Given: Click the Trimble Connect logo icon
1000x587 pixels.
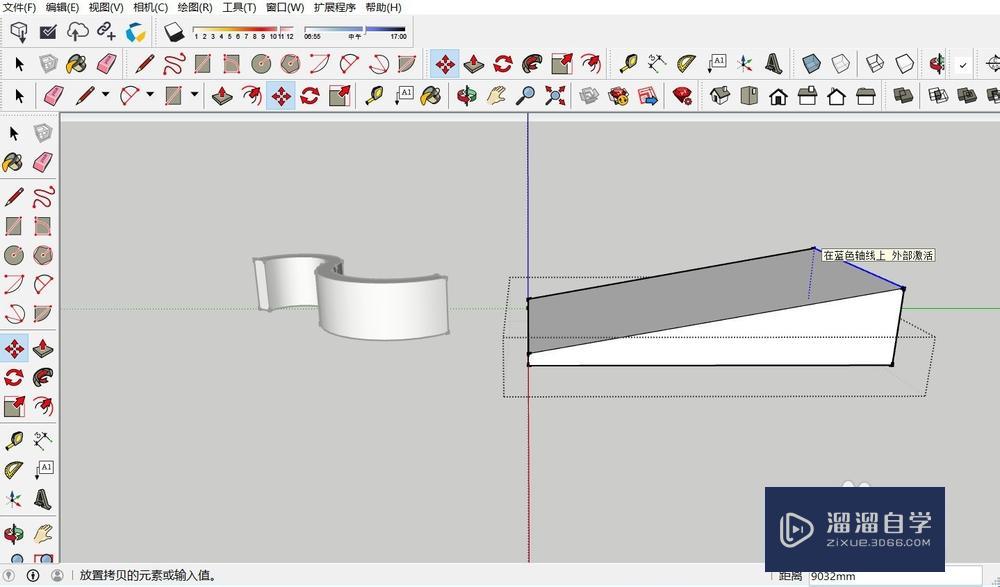Looking at the screenshot, I should pos(135,32).
